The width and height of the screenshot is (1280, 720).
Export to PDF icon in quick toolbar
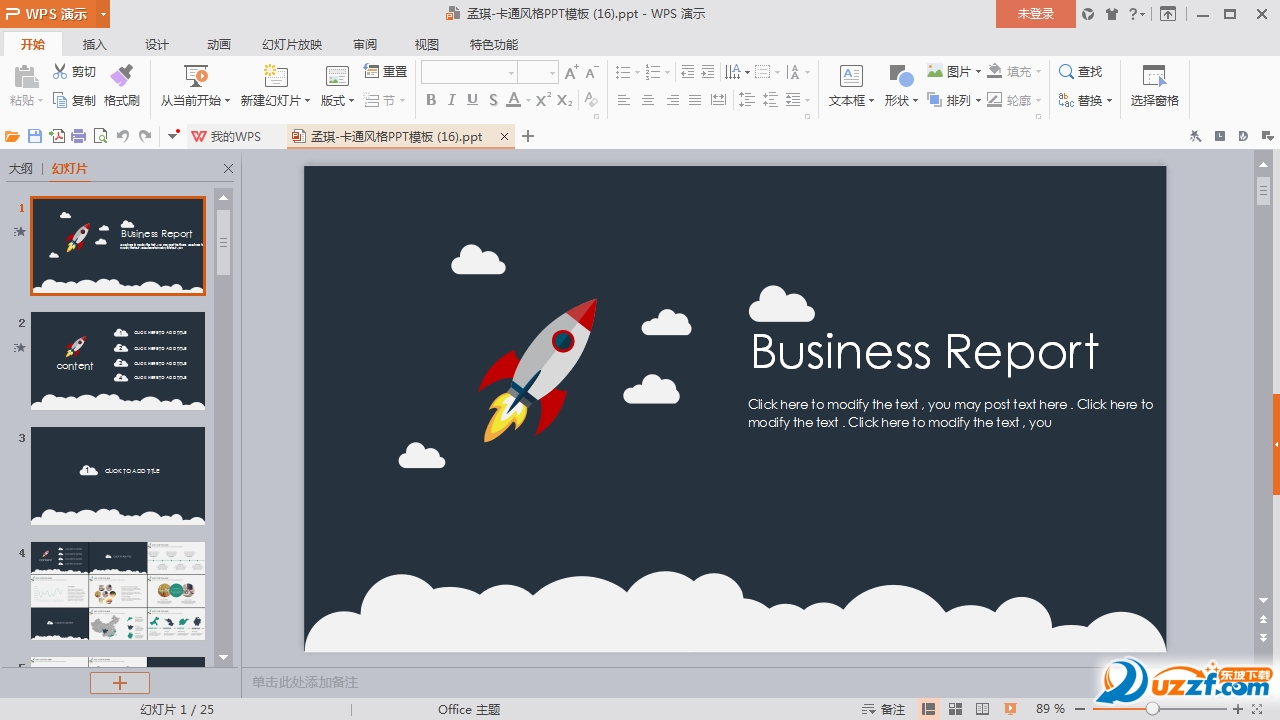tap(57, 136)
